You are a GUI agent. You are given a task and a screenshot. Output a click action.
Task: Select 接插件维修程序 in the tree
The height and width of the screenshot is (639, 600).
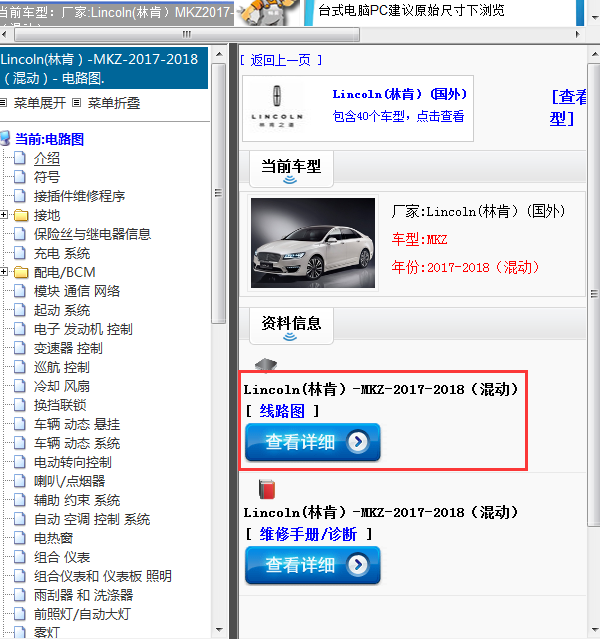coord(79,196)
